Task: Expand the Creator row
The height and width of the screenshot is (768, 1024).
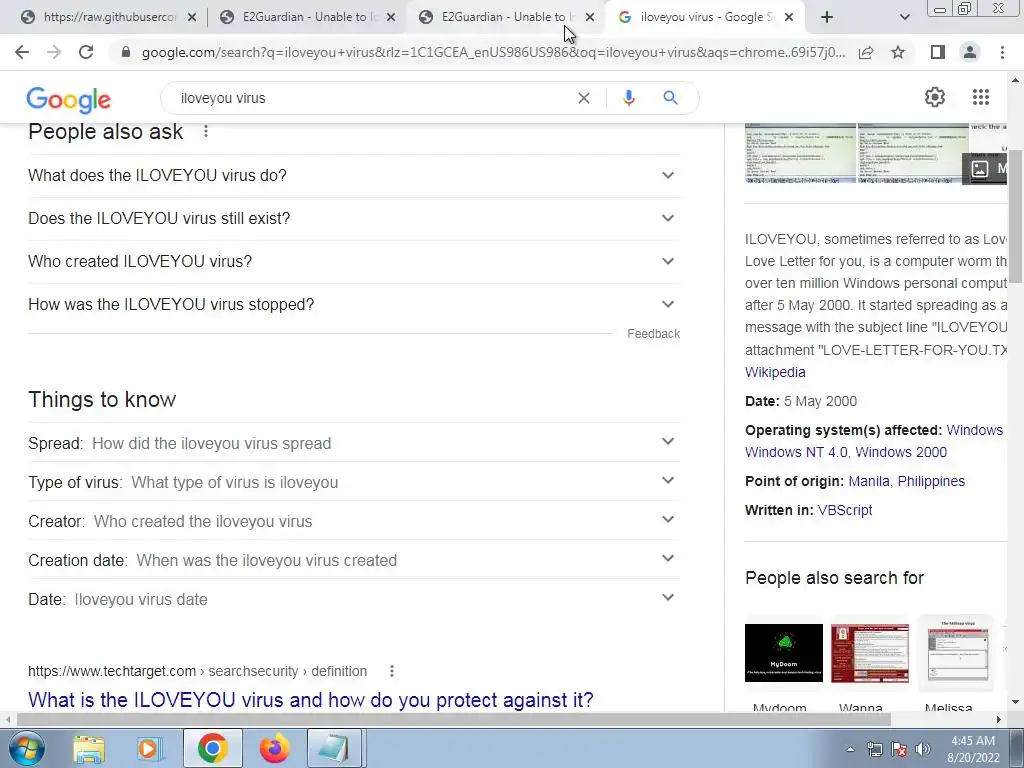Action: click(354, 521)
